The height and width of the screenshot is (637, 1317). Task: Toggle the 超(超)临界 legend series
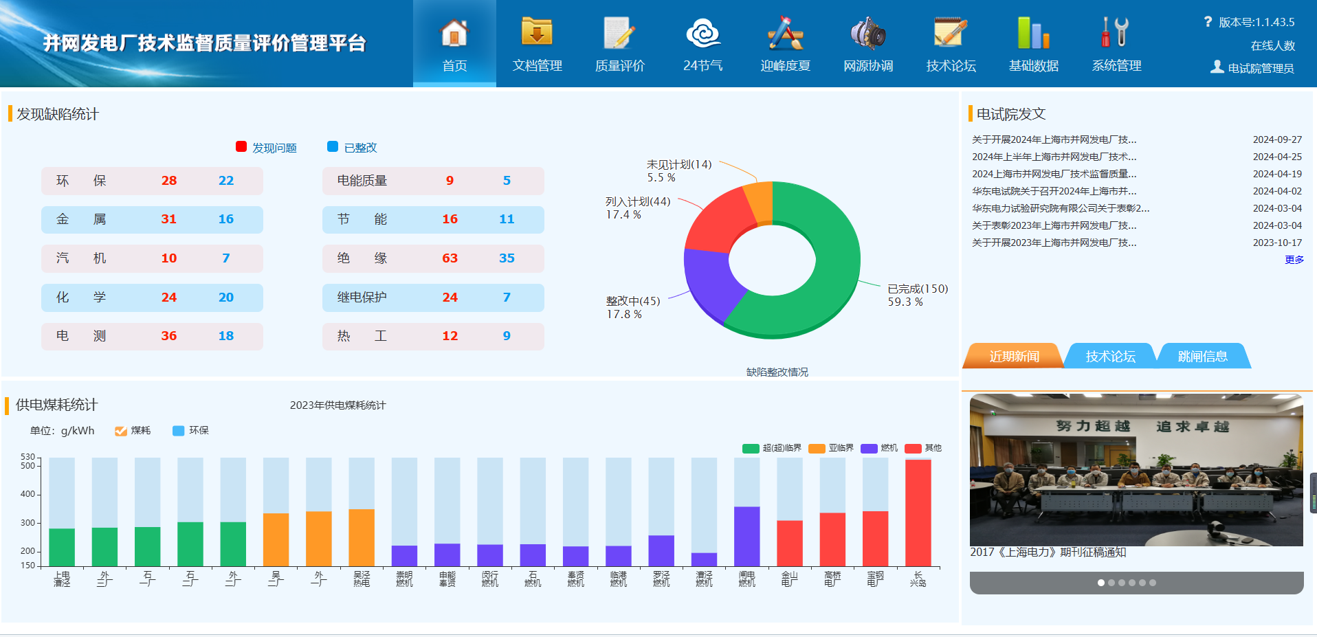point(750,448)
